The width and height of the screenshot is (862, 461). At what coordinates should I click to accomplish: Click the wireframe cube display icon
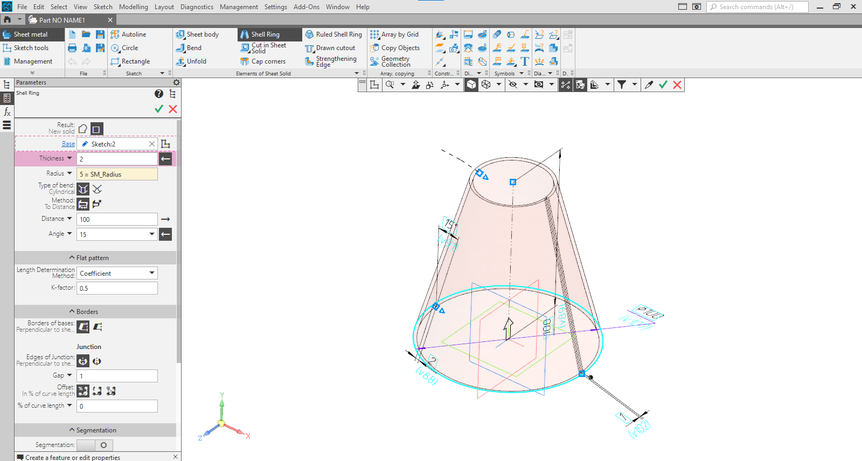pyautogui.click(x=486, y=85)
